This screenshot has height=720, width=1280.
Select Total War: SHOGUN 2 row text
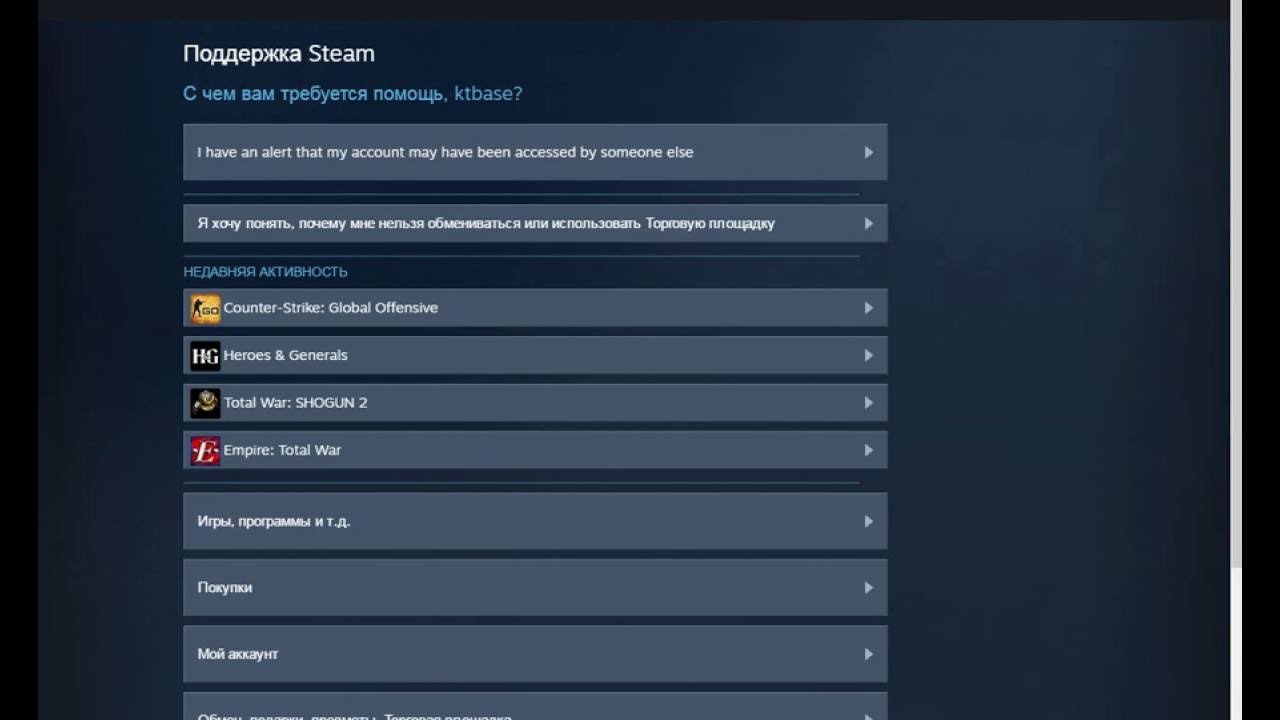[296, 403]
